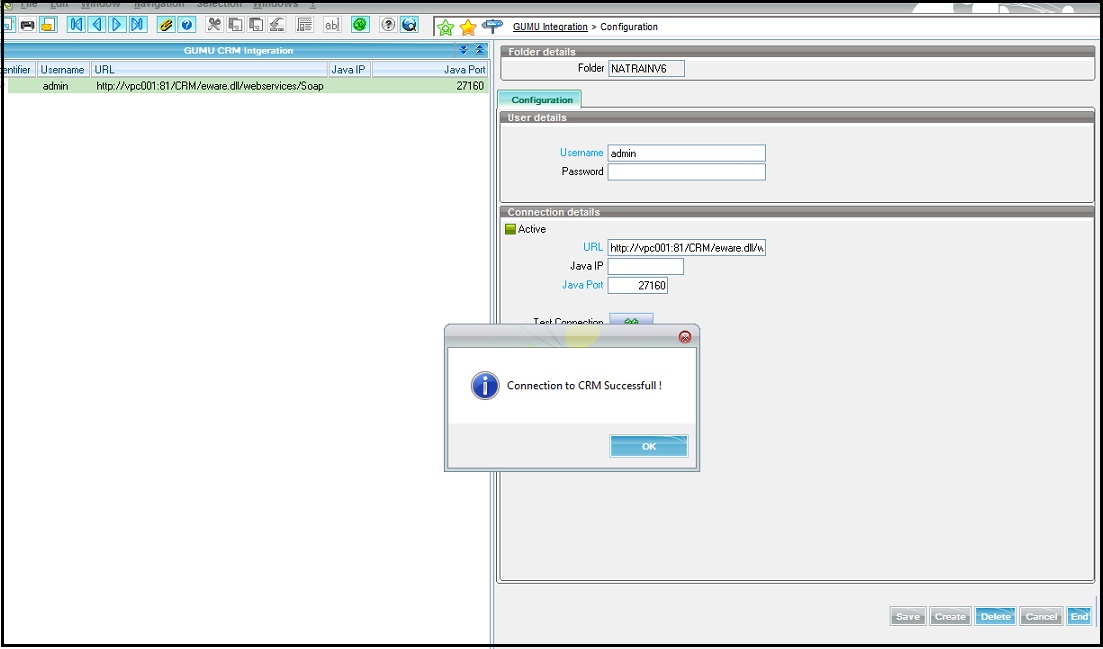
Task: Go to the first record arrow
Action: click(76, 25)
